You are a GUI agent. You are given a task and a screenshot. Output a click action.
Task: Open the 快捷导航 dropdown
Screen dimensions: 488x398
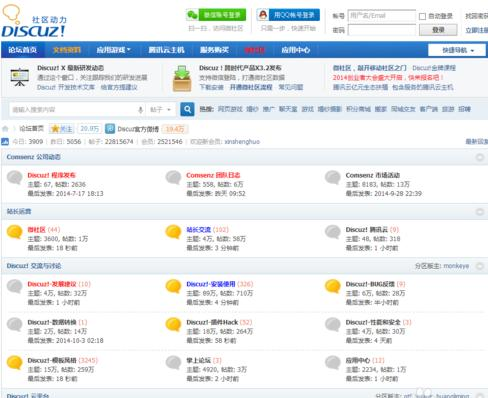click(x=457, y=50)
